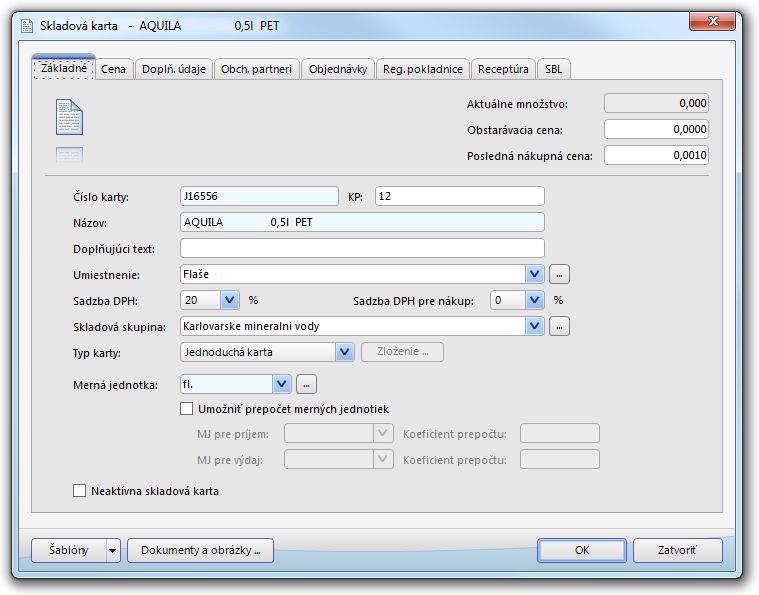Tick the Neaktívna skladová karta checkbox
Viewport: 759px width, 595px height.
(80, 491)
